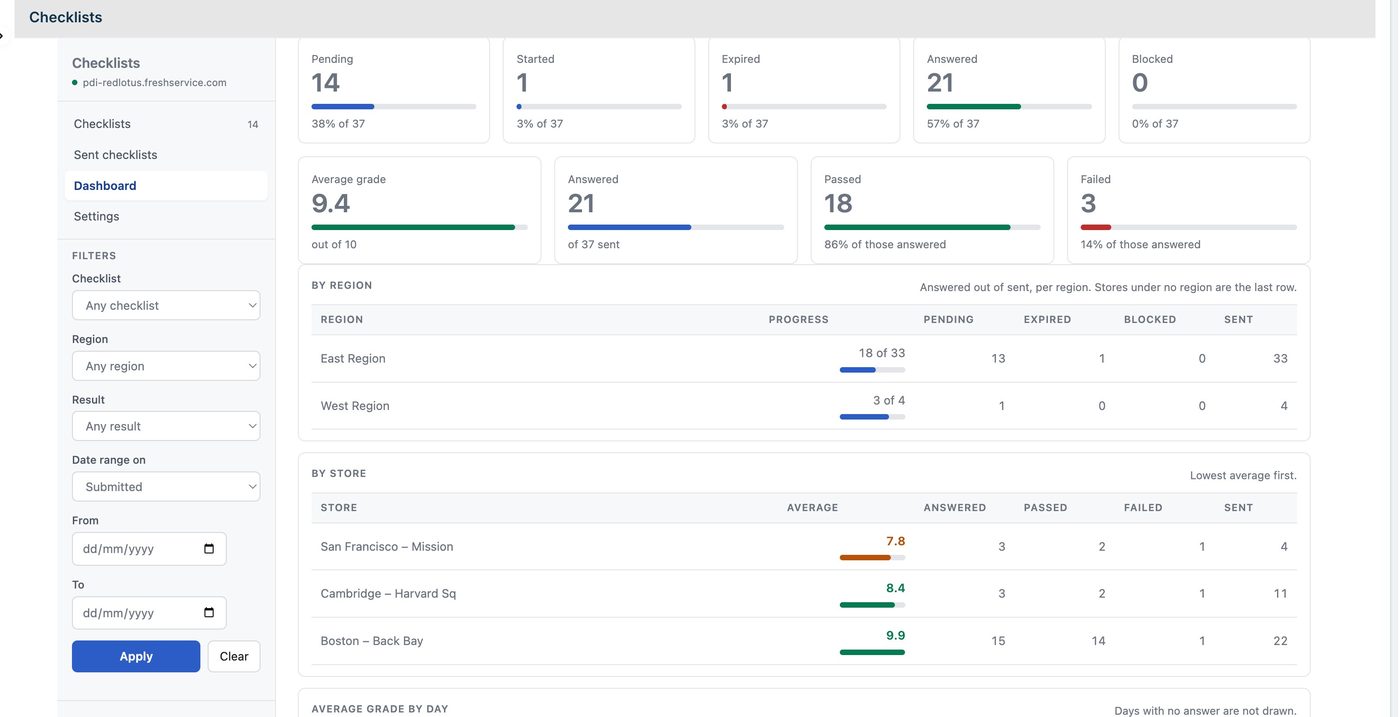Select the Dashboard sidebar item

pyautogui.click(x=166, y=186)
